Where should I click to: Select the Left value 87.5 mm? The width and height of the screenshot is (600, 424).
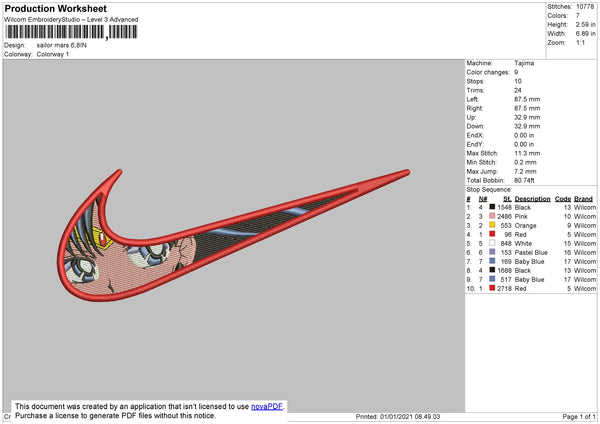tap(527, 99)
